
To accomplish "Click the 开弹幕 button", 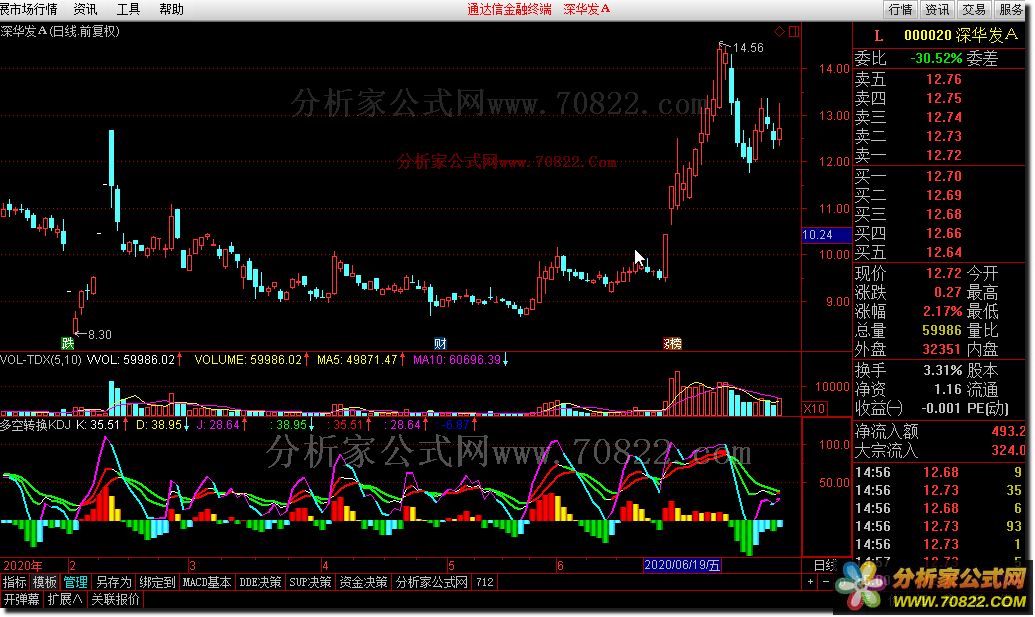I will click(x=21, y=599).
